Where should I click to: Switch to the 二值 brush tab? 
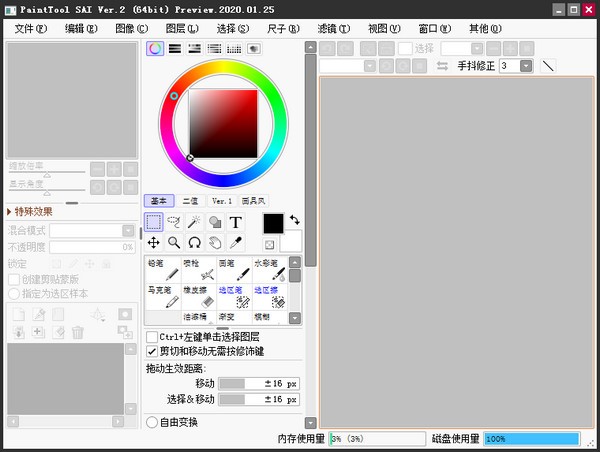(x=189, y=200)
